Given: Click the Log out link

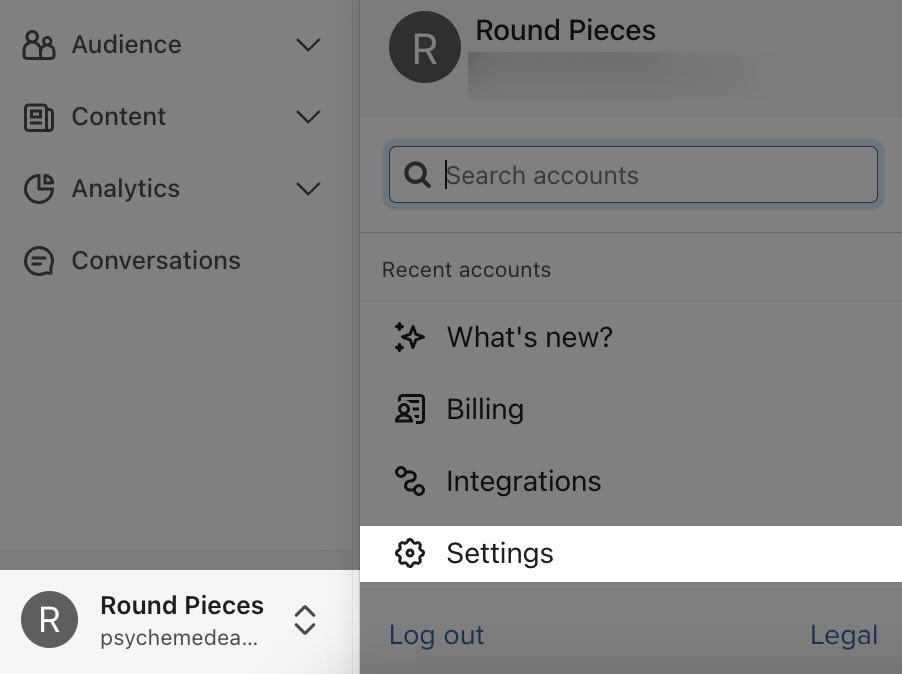Looking at the screenshot, I should tap(436, 635).
